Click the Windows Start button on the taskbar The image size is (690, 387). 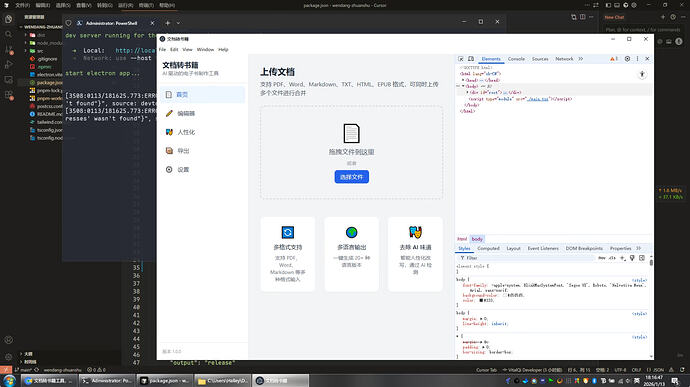9,380
